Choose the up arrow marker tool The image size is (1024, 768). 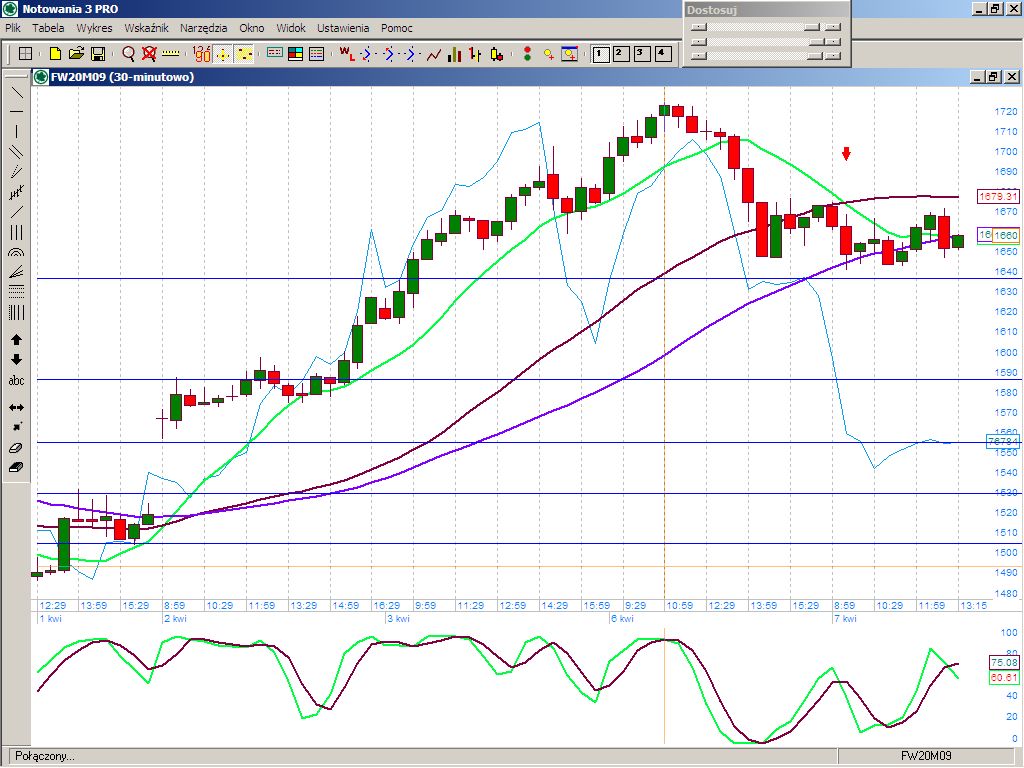click(16, 340)
